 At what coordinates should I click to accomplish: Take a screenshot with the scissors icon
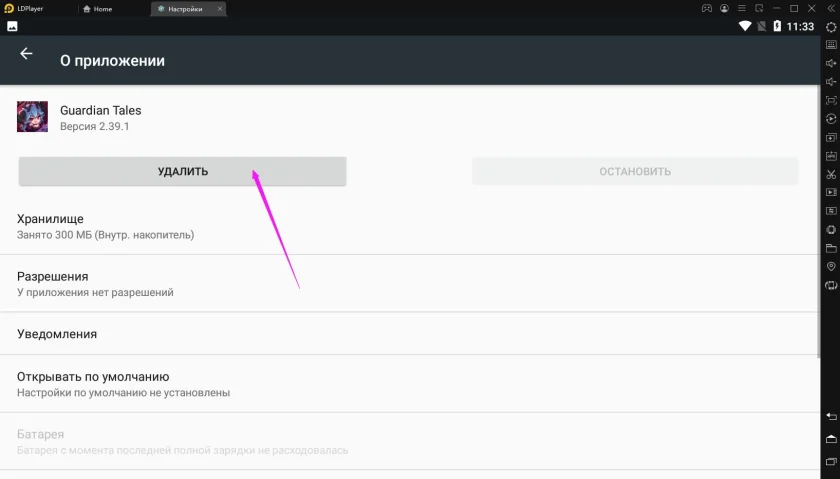[x=831, y=175]
